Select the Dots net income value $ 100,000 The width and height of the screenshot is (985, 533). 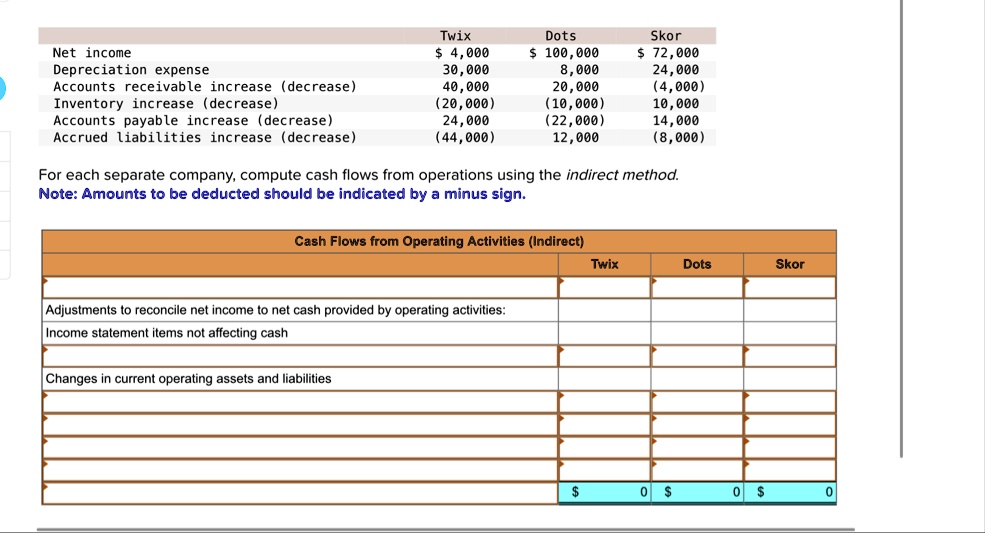click(x=563, y=53)
